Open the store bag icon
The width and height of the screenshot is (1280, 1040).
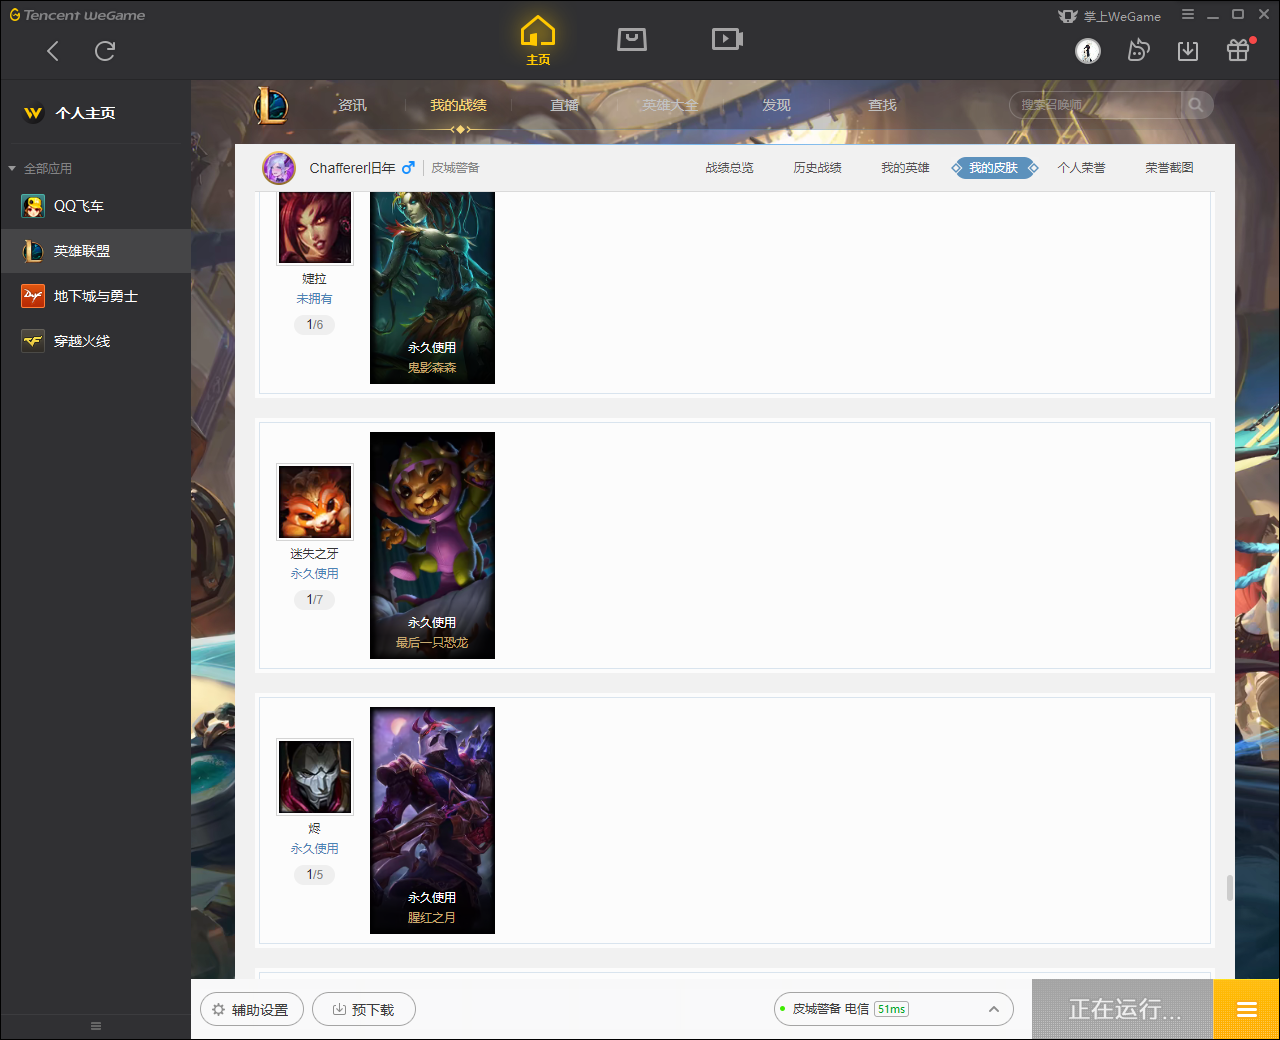632,39
